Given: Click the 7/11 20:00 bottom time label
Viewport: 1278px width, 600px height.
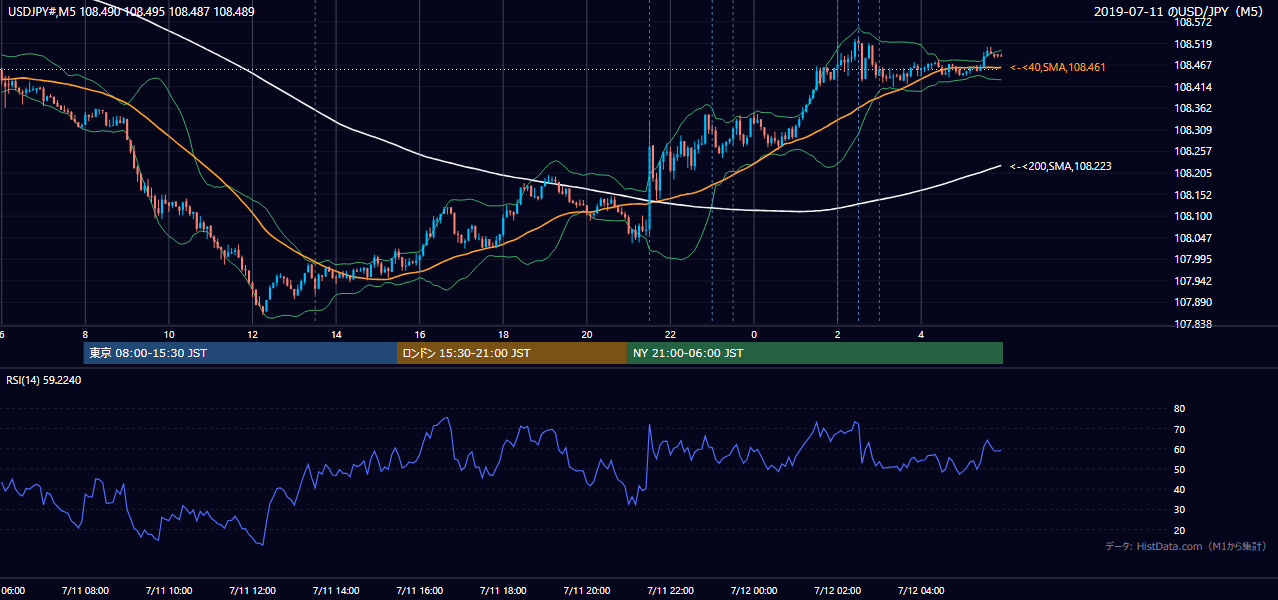Looking at the screenshot, I should coord(586,590).
